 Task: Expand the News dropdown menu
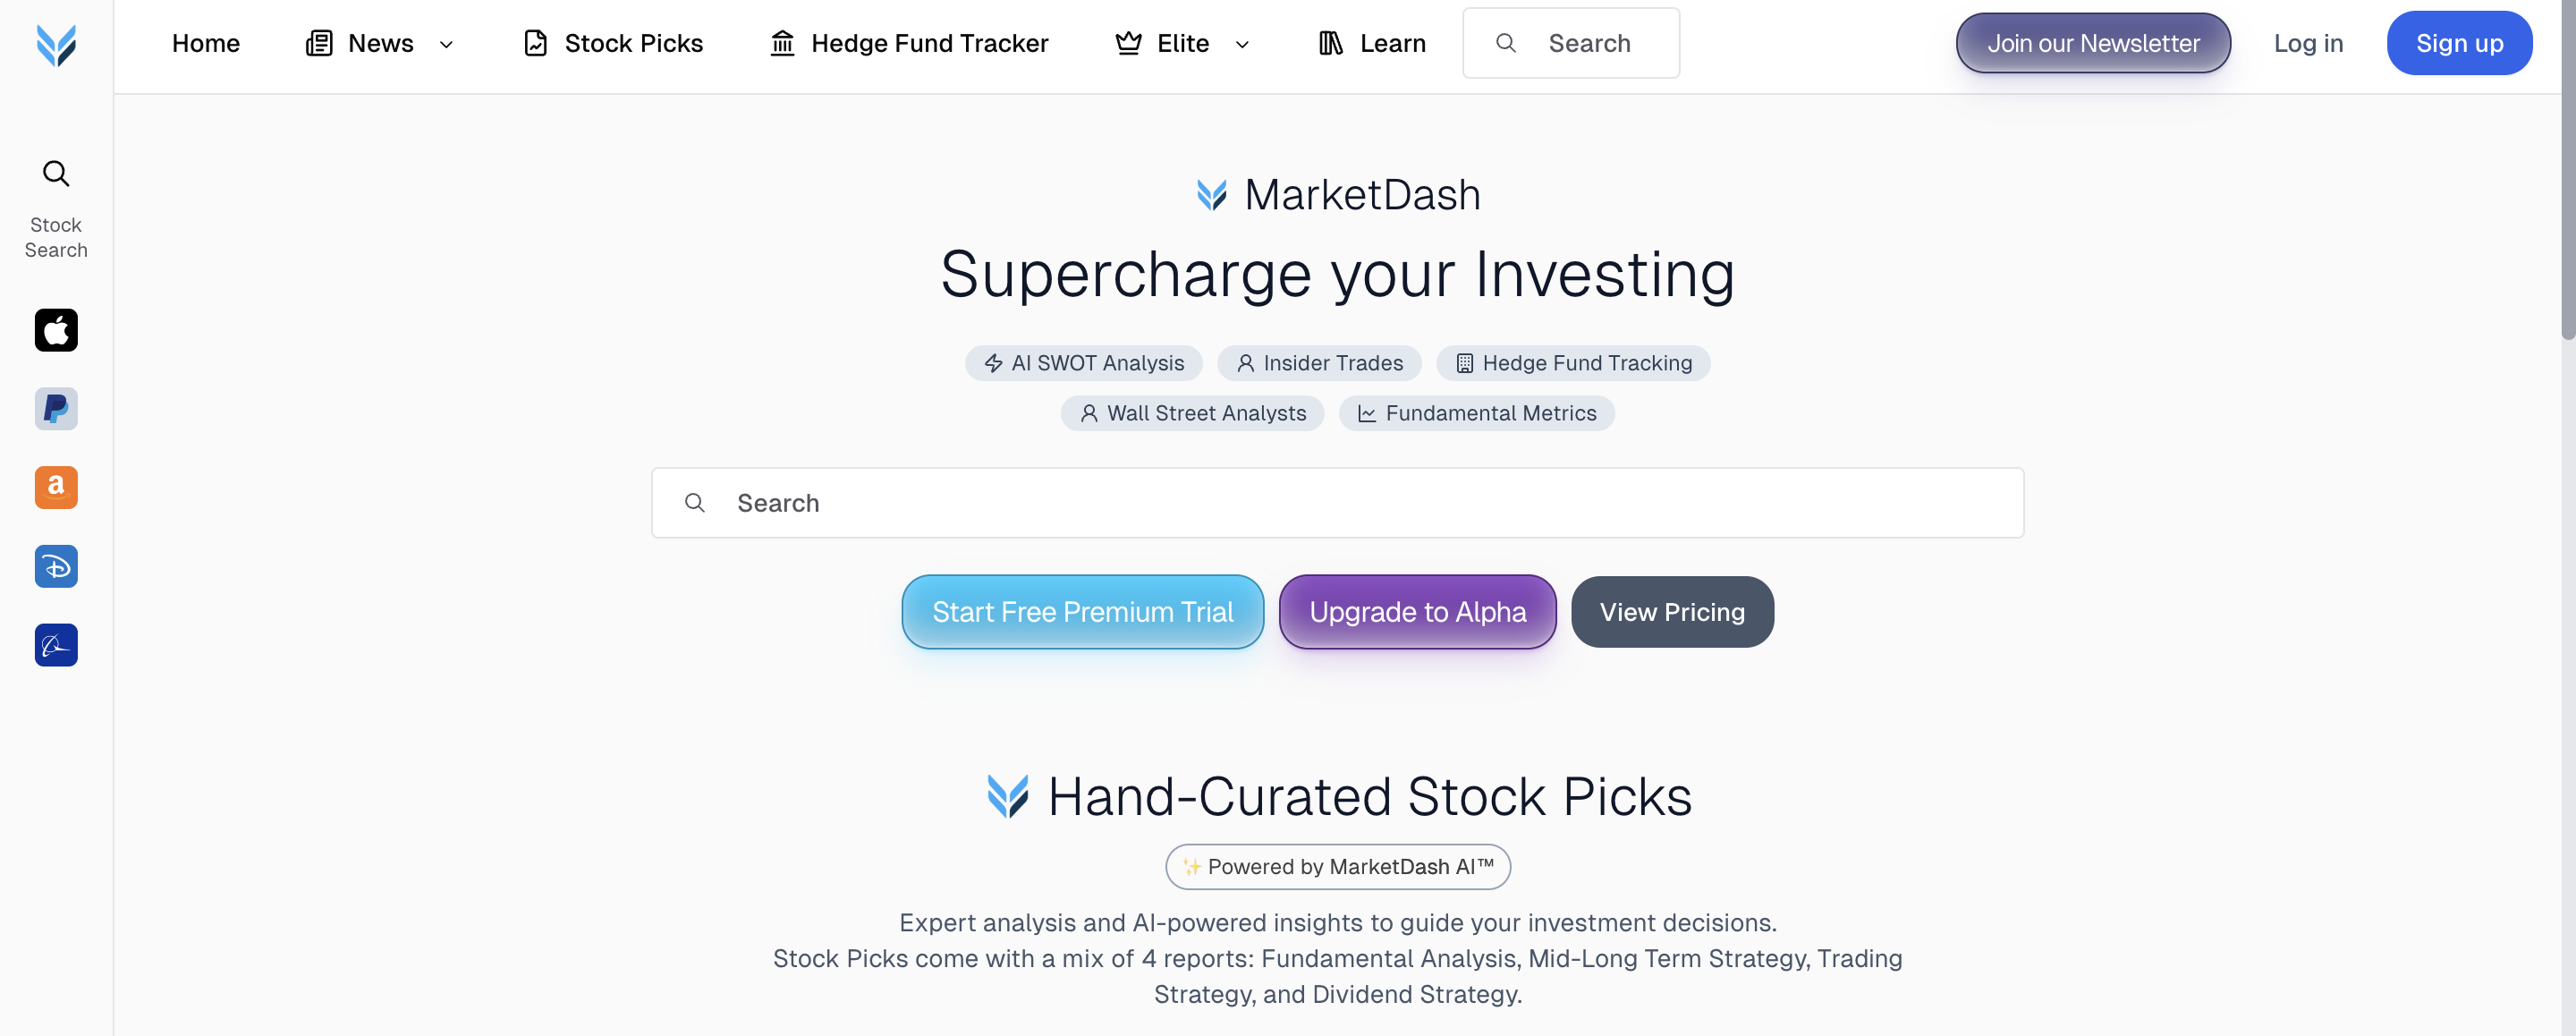tap(446, 44)
